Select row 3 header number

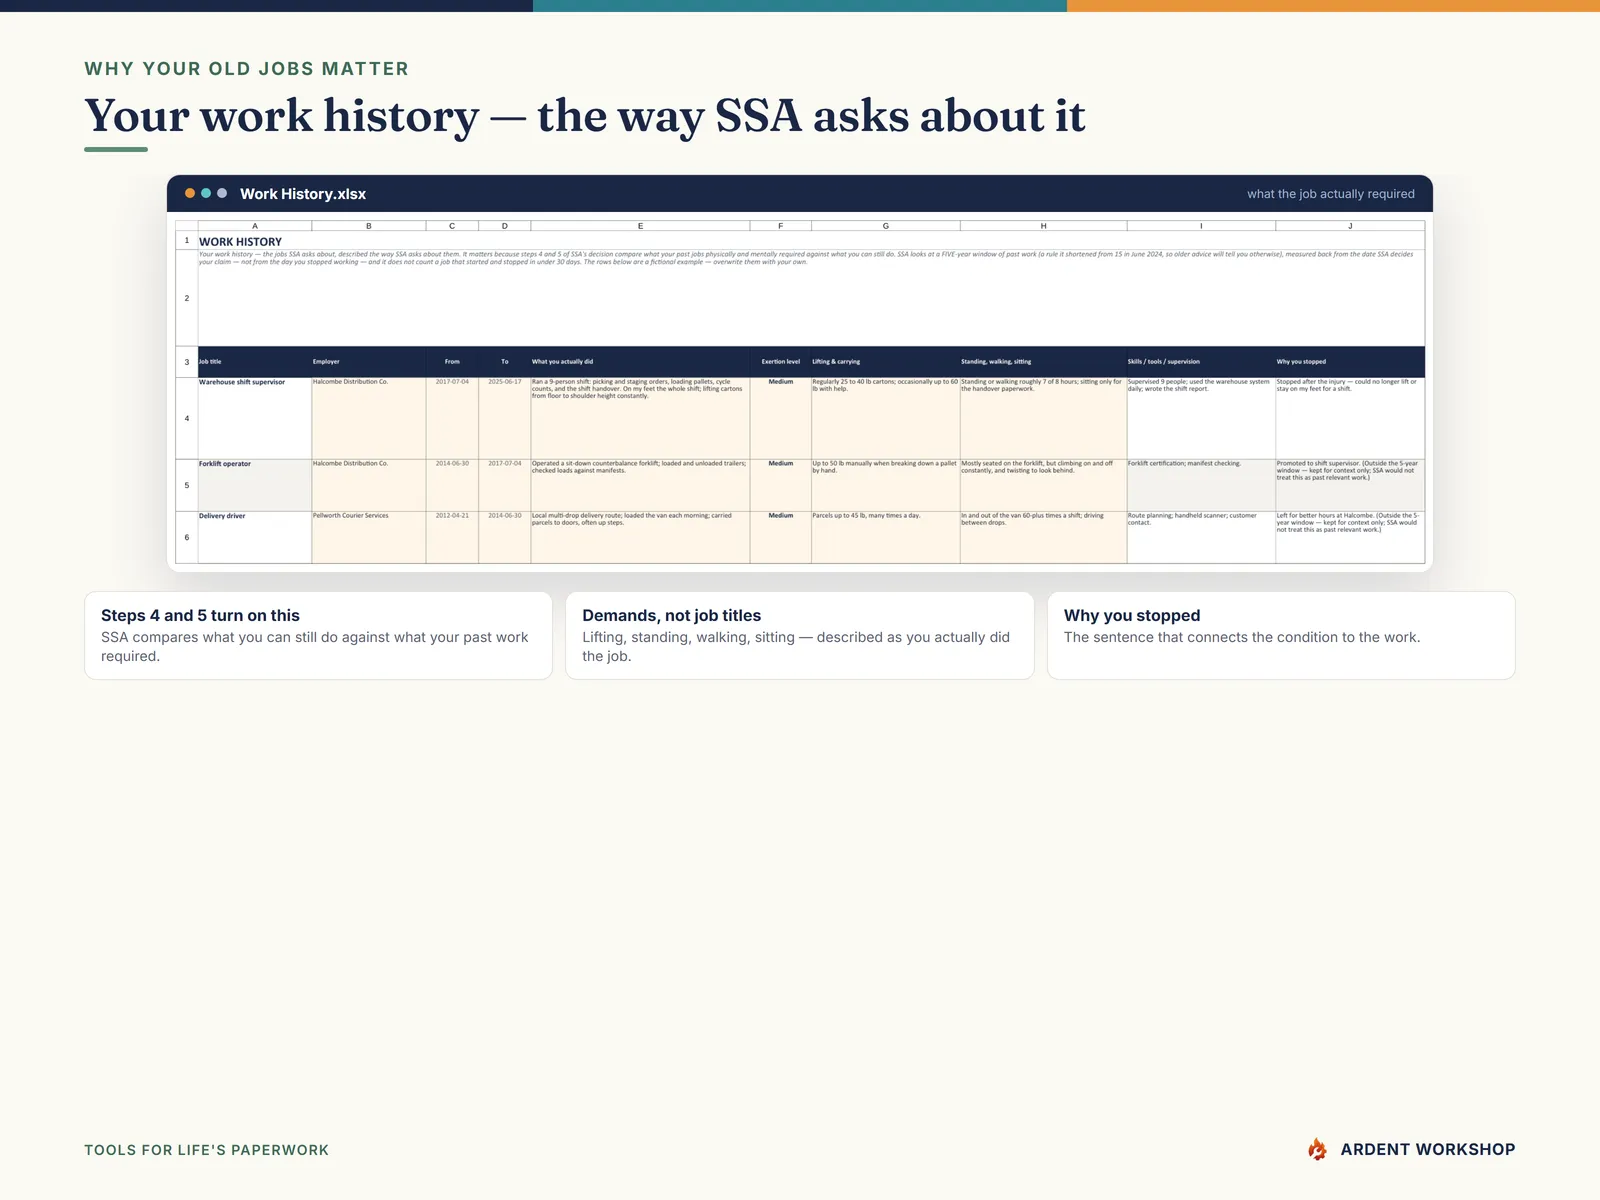(x=187, y=362)
